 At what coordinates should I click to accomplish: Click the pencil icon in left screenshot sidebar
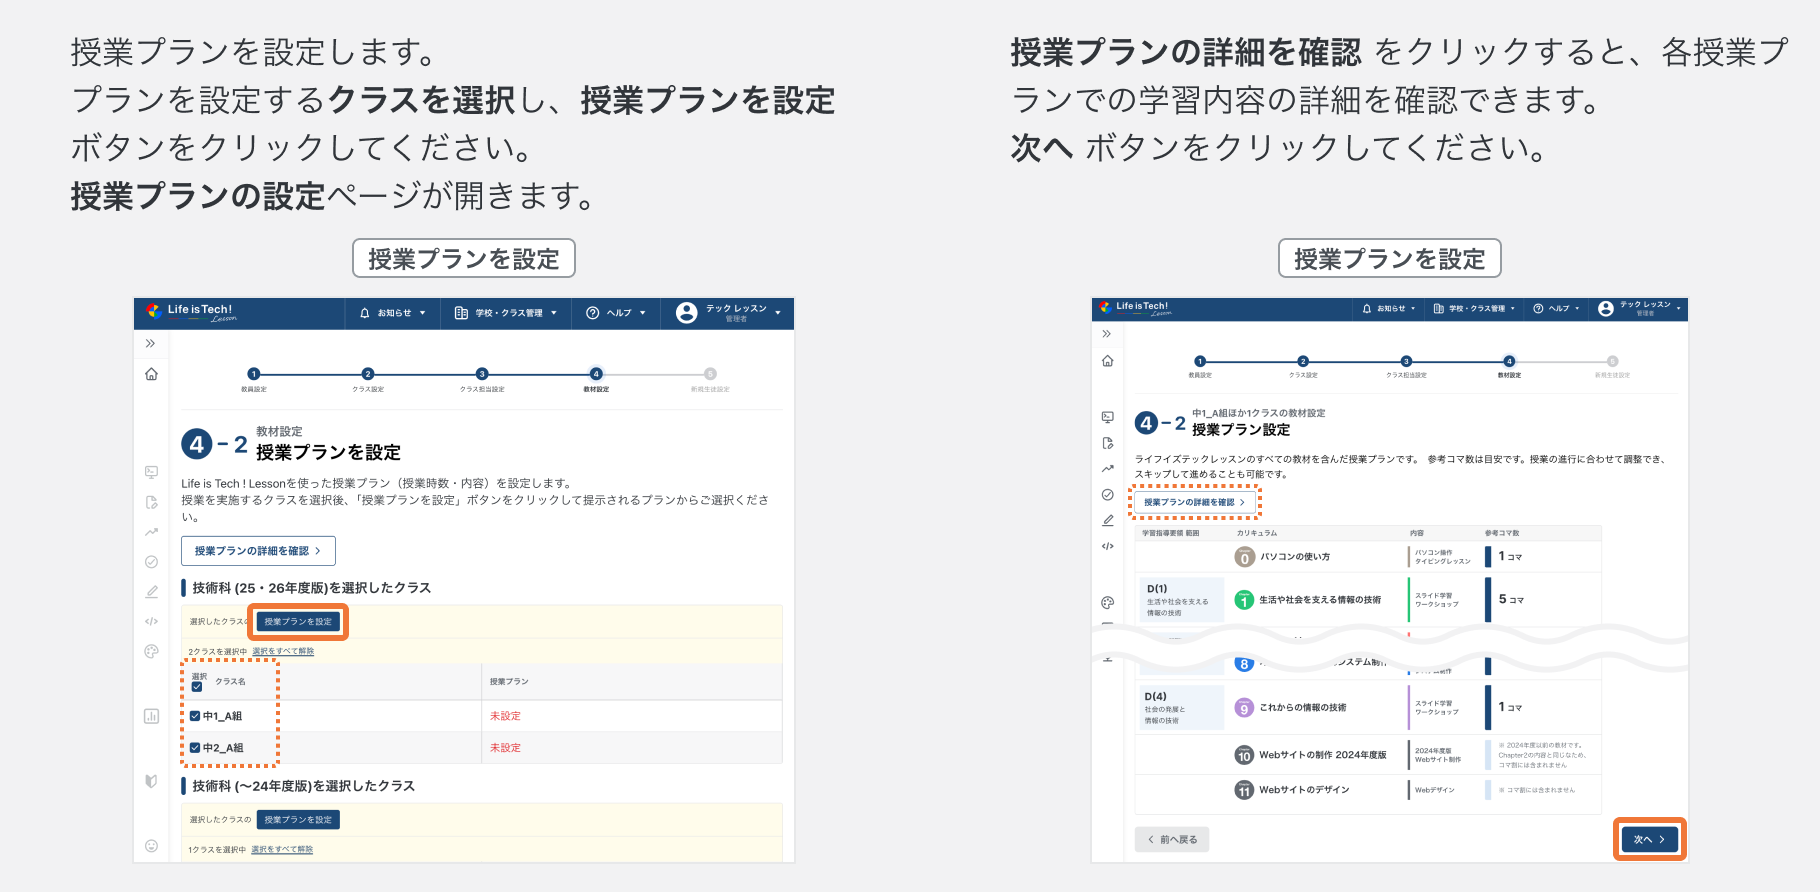pos(151,592)
